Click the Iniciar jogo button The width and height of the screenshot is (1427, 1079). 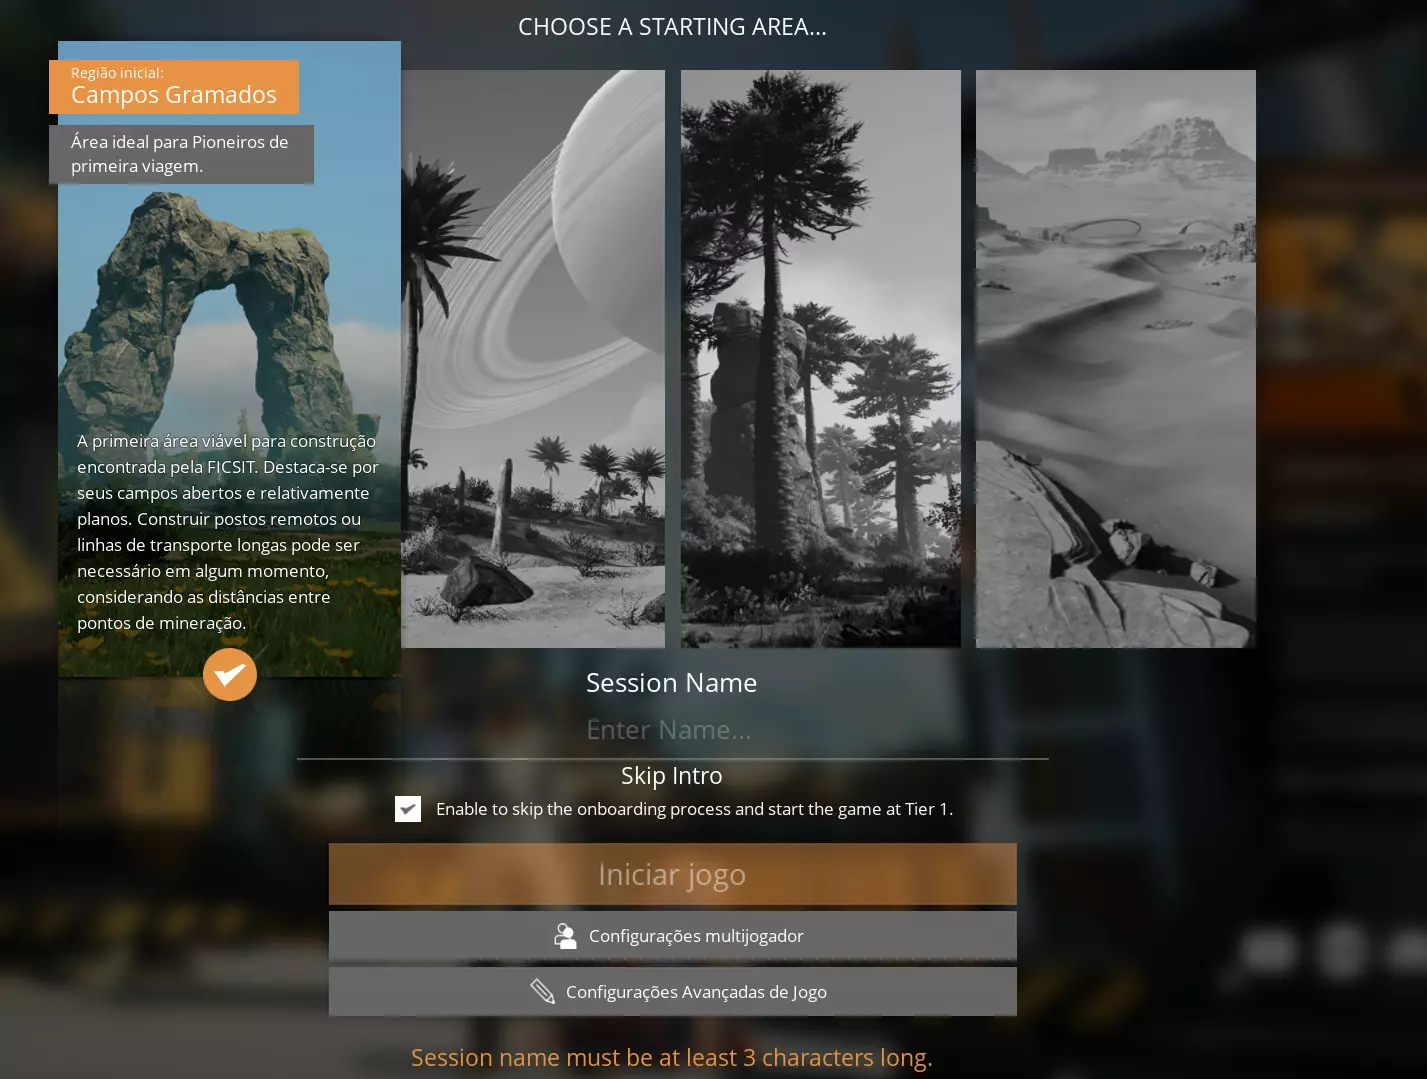coord(673,874)
